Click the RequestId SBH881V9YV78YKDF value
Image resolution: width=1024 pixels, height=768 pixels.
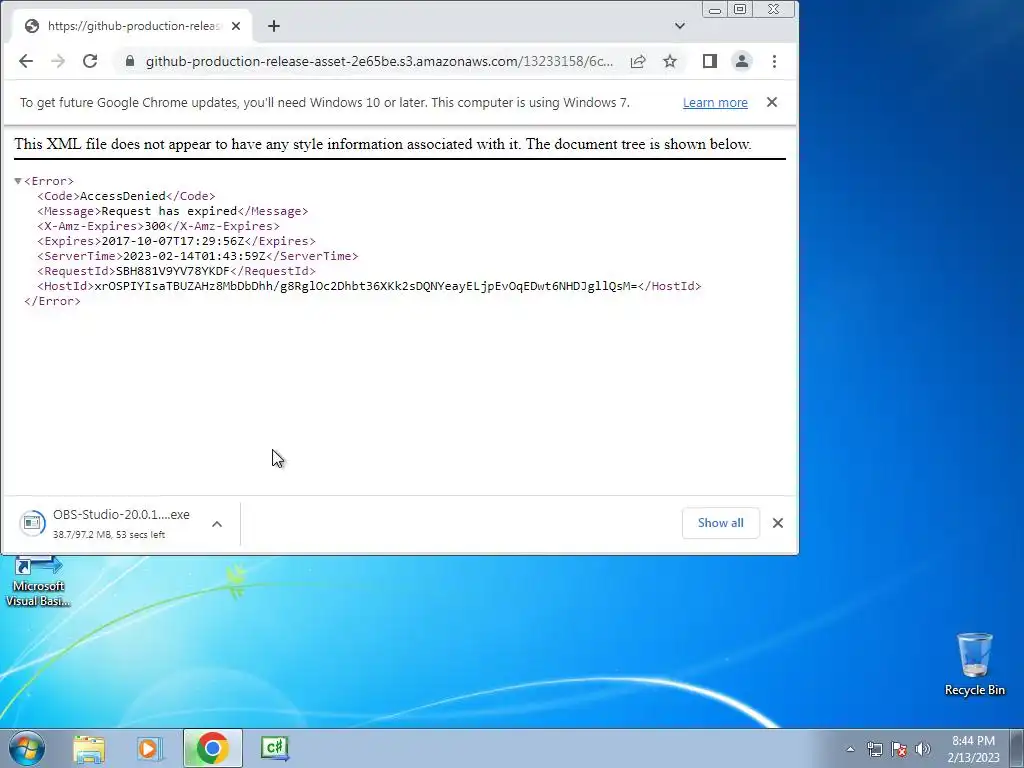point(173,271)
